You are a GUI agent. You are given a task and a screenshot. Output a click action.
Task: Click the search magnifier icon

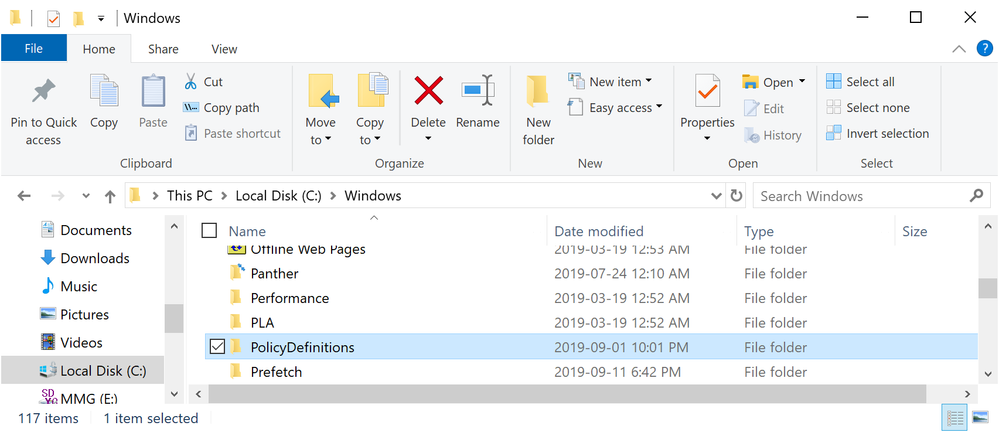[976, 195]
